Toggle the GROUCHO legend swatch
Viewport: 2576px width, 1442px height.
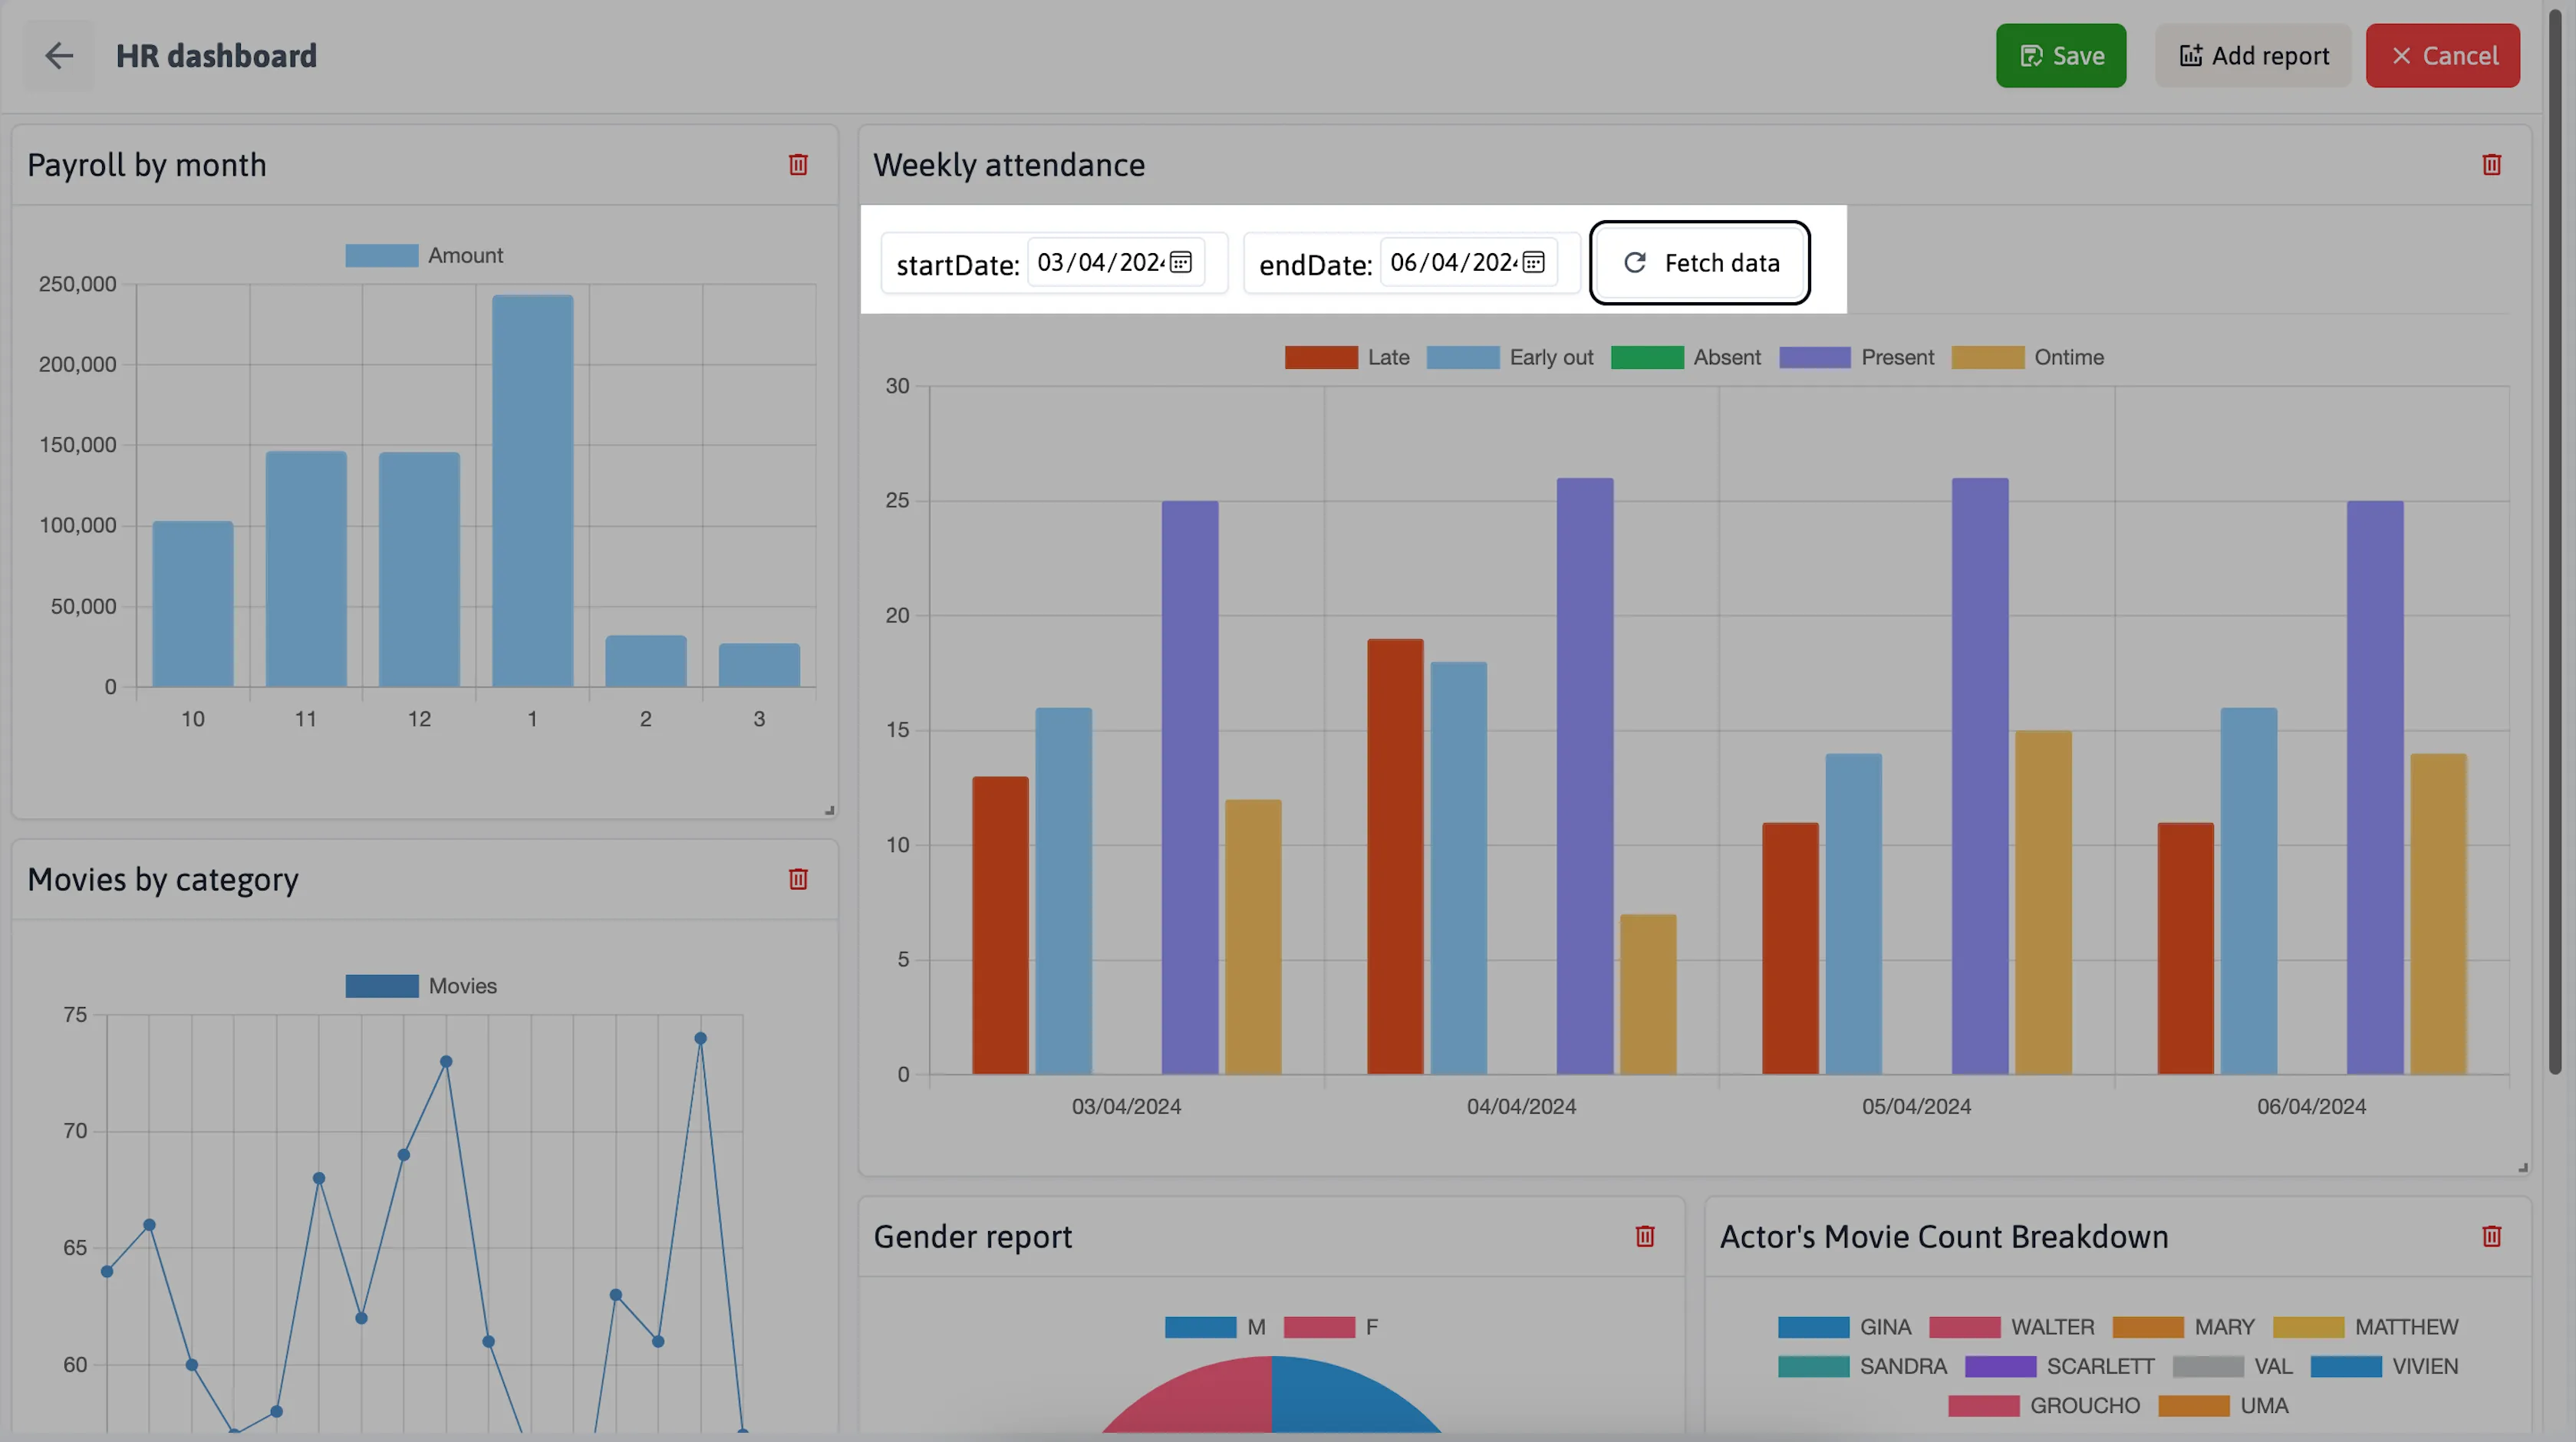click(x=1984, y=1406)
